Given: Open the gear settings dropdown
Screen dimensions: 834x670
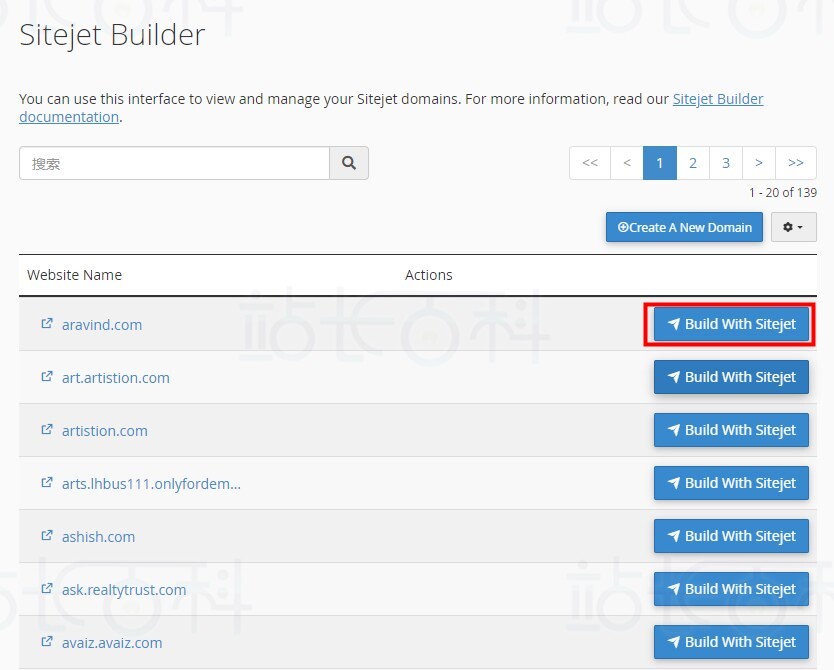Looking at the screenshot, I should [x=793, y=227].
